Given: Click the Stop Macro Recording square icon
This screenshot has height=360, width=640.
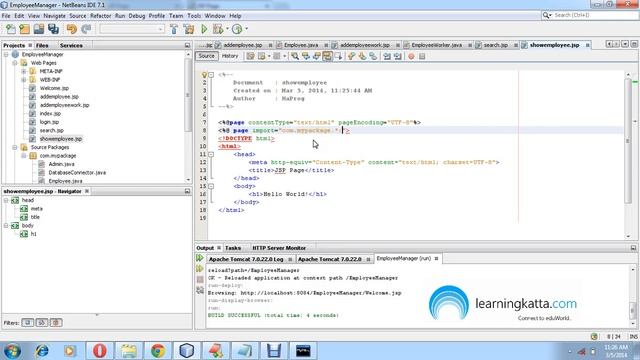Looking at the screenshot, I should click(x=422, y=56).
